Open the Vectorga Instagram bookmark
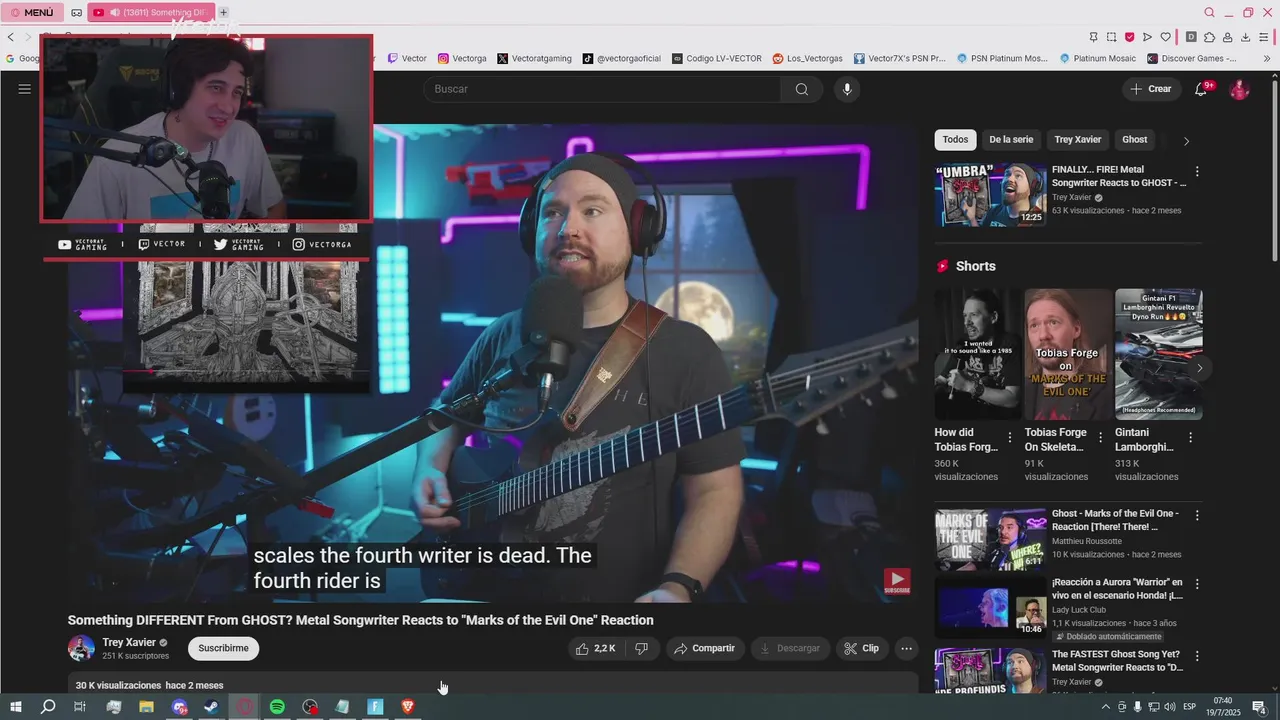 coord(462,58)
